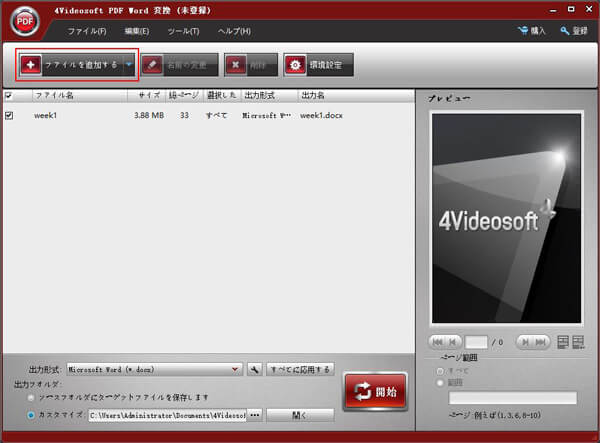Click the 開く open folder button
600x443 pixels.
300,415
